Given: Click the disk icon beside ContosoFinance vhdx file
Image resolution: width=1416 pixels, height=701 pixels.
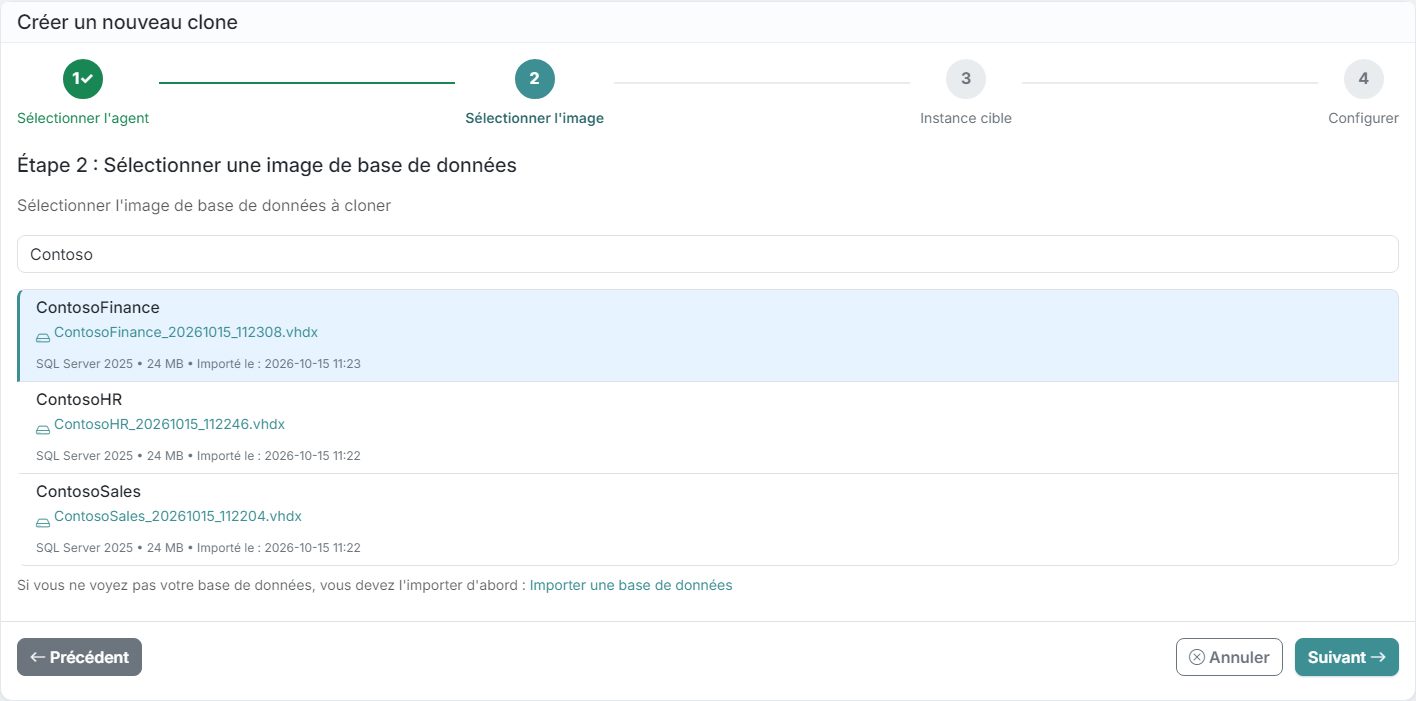Looking at the screenshot, I should coord(43,337).
